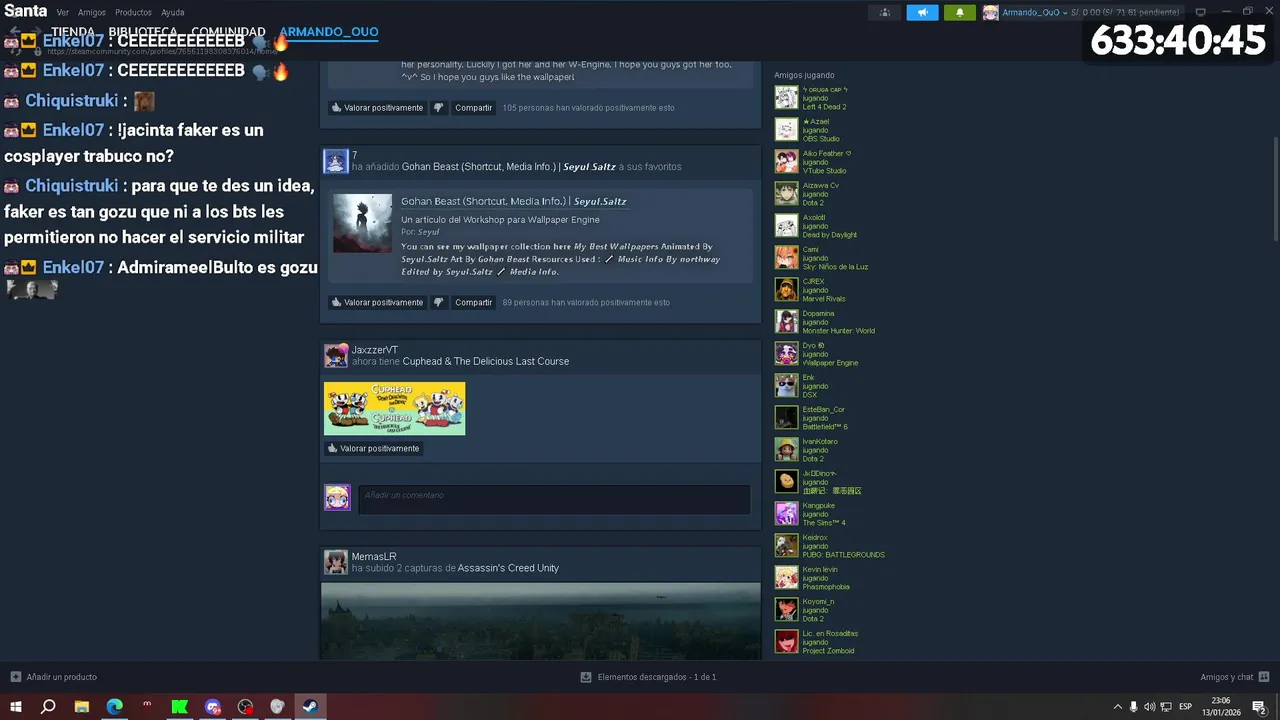1280x720 pixels.
Task: Open Amigos y chat panel
Action: (x=1235, y=677)
